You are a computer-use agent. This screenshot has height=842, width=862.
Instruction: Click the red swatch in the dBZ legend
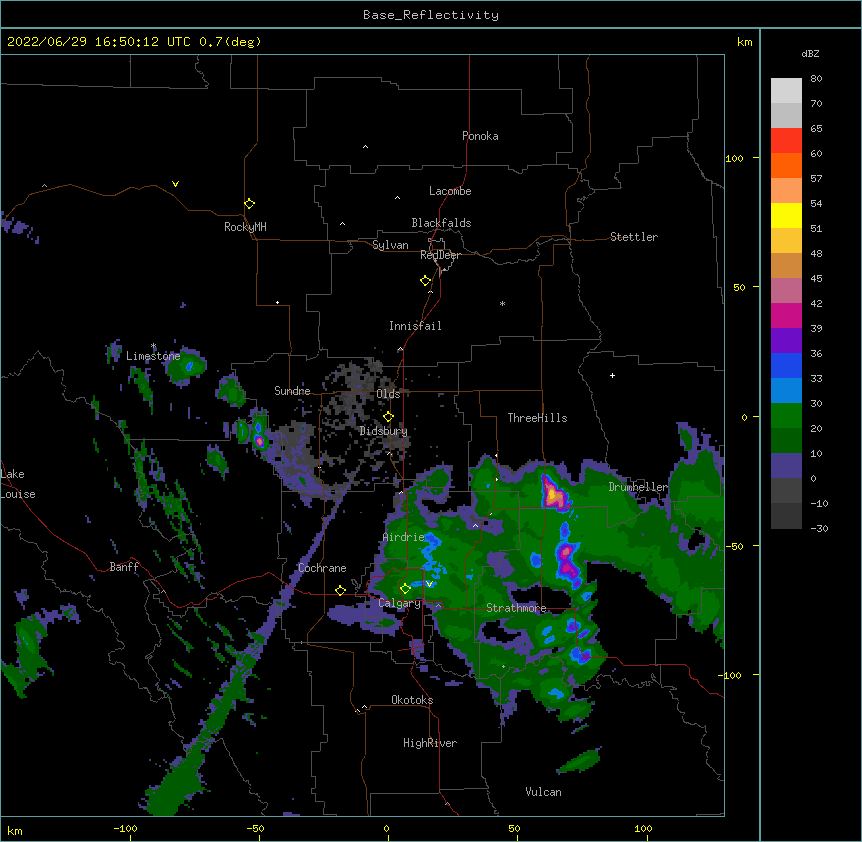point(786,140)
